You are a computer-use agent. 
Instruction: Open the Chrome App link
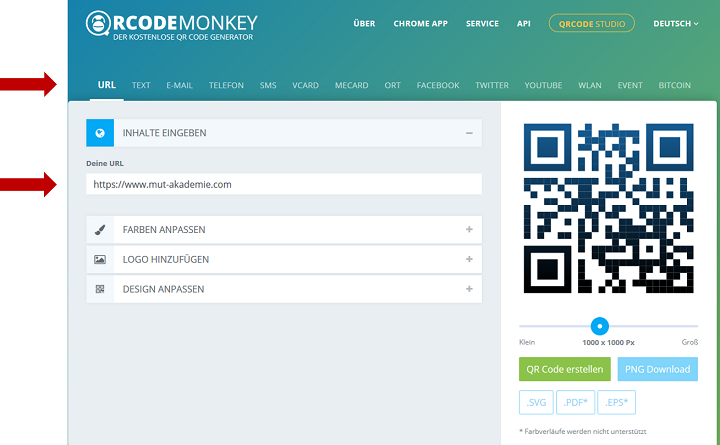(x=420, y=23)
